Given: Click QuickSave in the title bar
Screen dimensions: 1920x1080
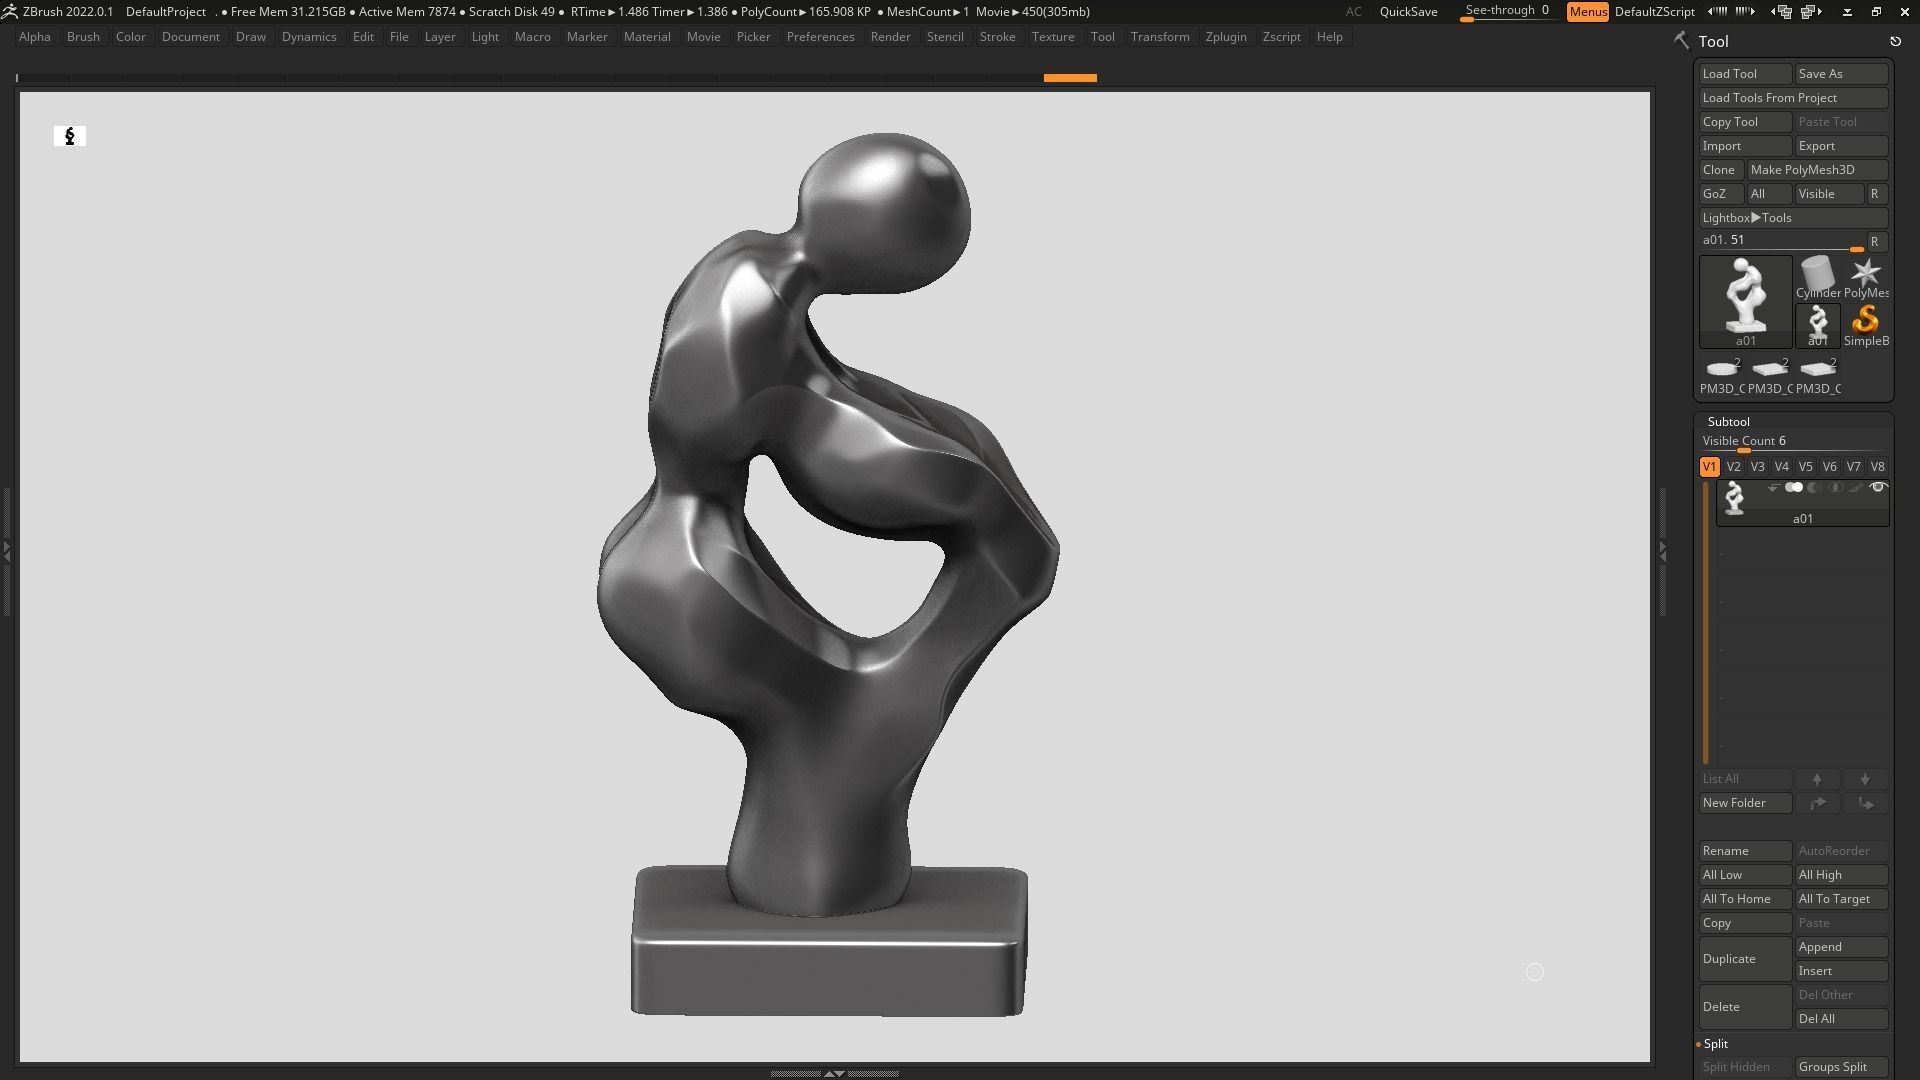Looking at the screenshot, I should (1408, 12).
